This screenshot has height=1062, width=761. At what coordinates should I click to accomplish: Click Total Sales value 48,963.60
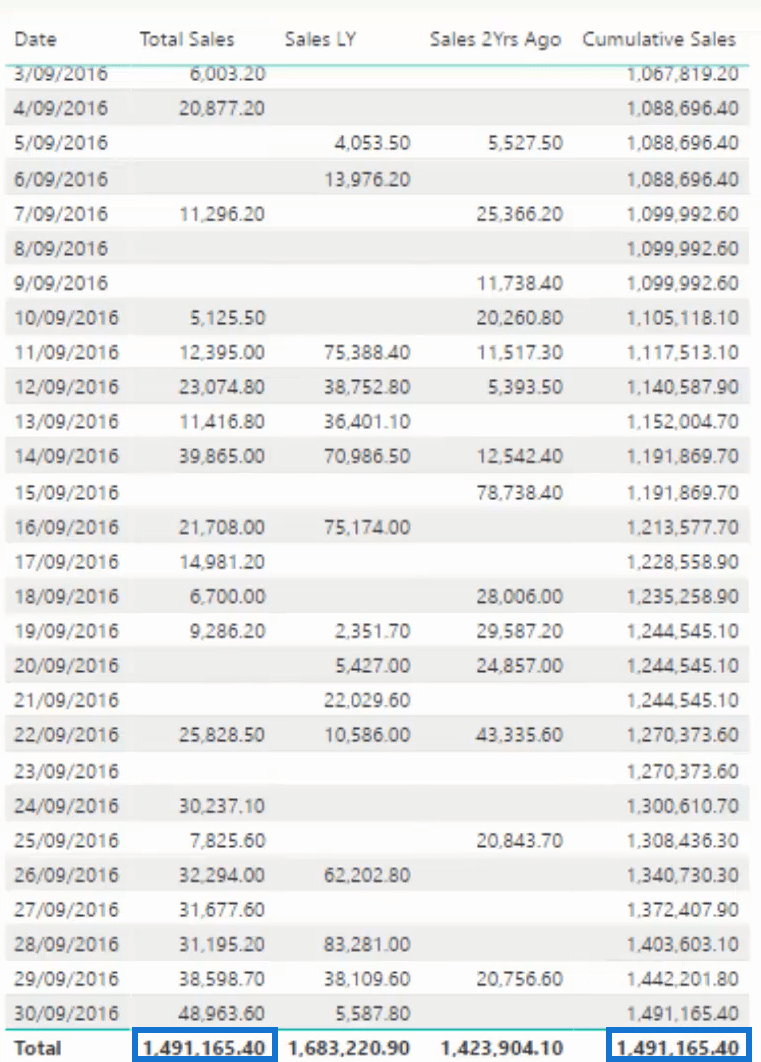coord(221,1013)
